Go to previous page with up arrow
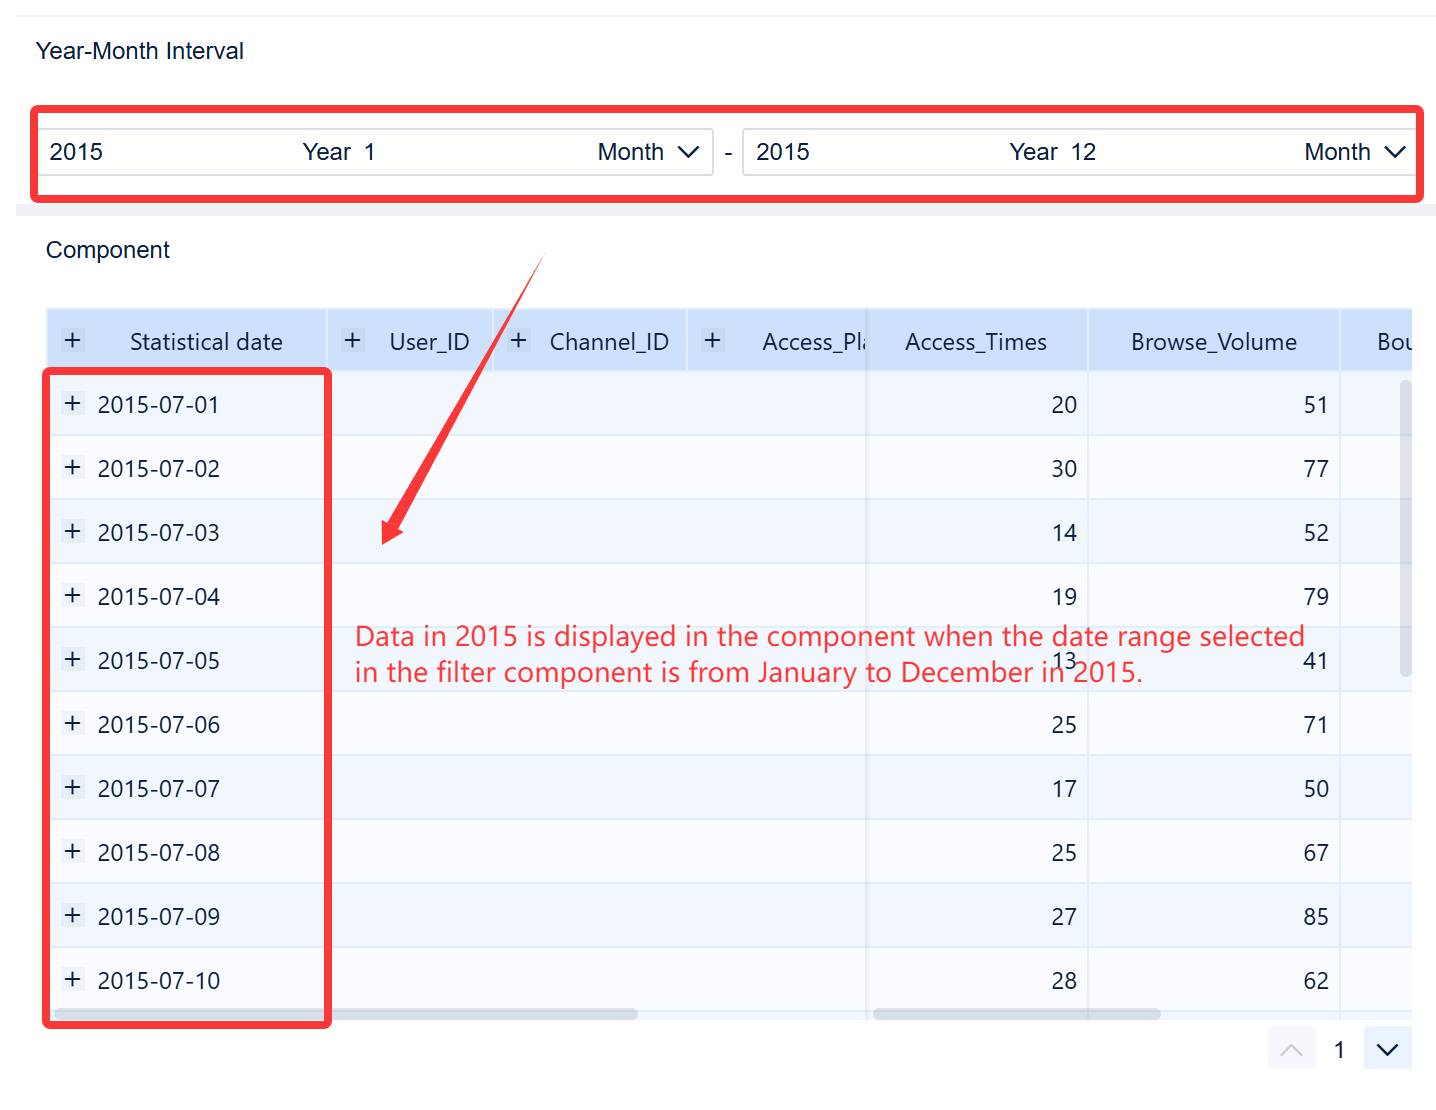Viewport: 1436px width, 1110px height. click(1291, 1048)
